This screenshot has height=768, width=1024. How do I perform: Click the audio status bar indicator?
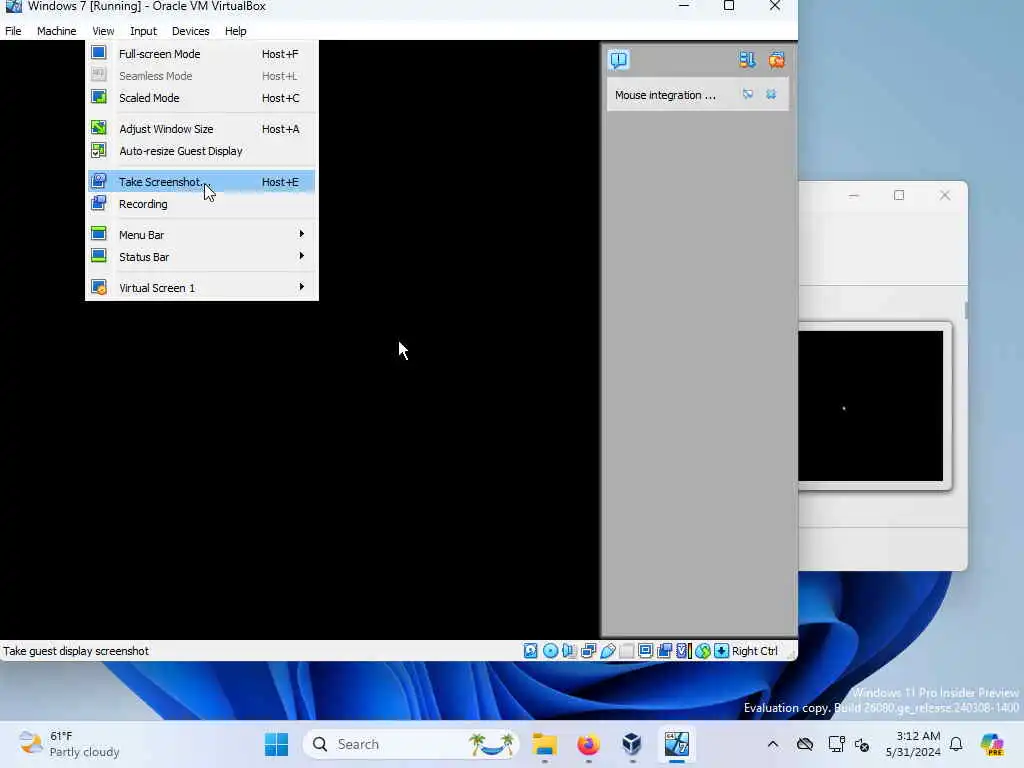tap(569, 651)
